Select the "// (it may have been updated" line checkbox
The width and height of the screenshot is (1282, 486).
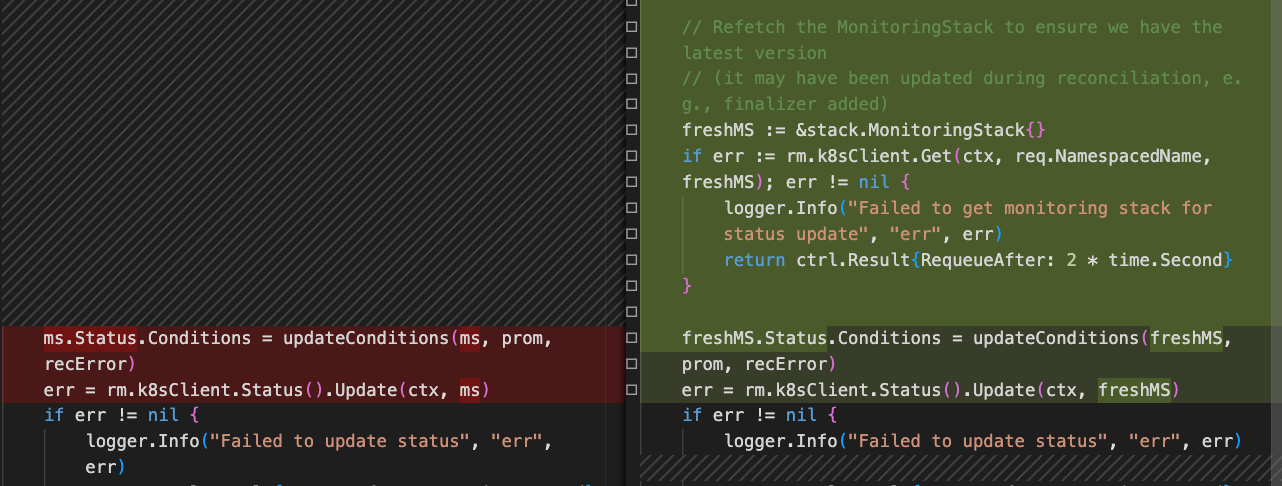(631, 79)
